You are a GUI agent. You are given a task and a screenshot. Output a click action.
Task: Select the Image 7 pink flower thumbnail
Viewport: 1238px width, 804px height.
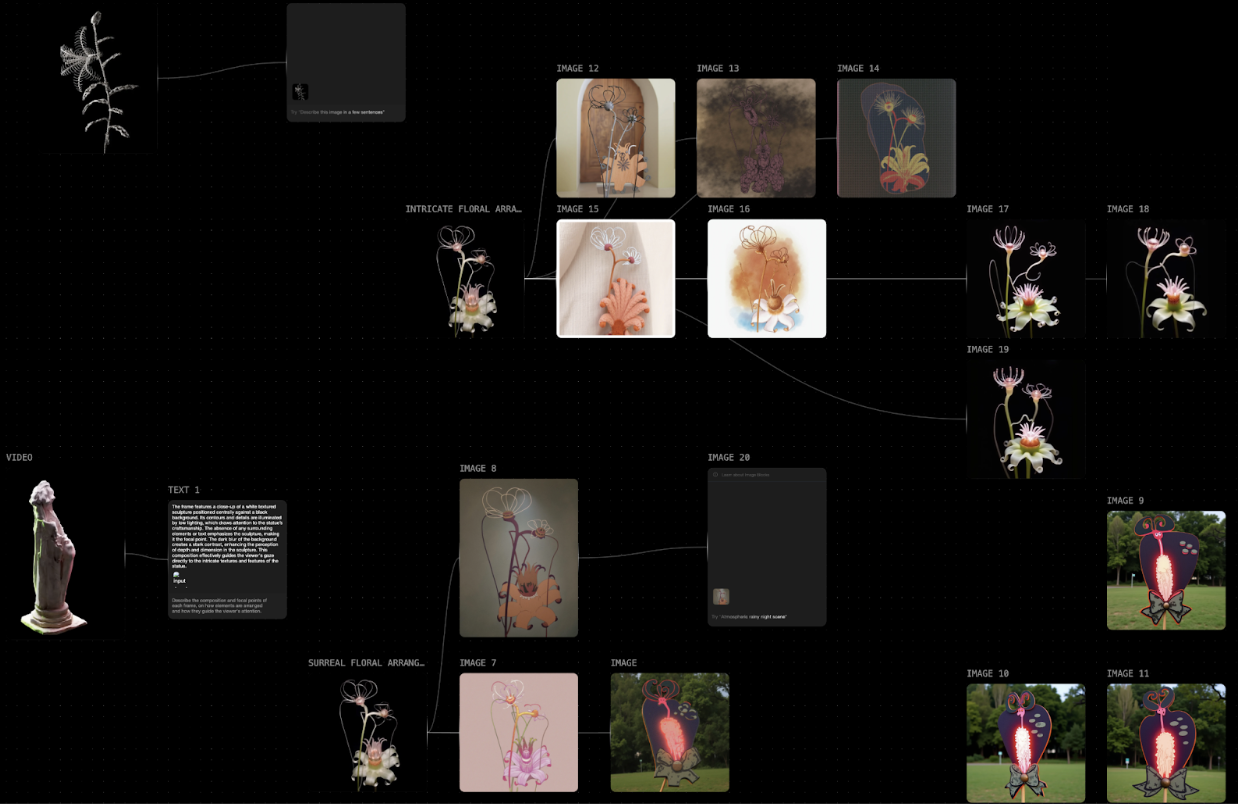click(518, 732)
